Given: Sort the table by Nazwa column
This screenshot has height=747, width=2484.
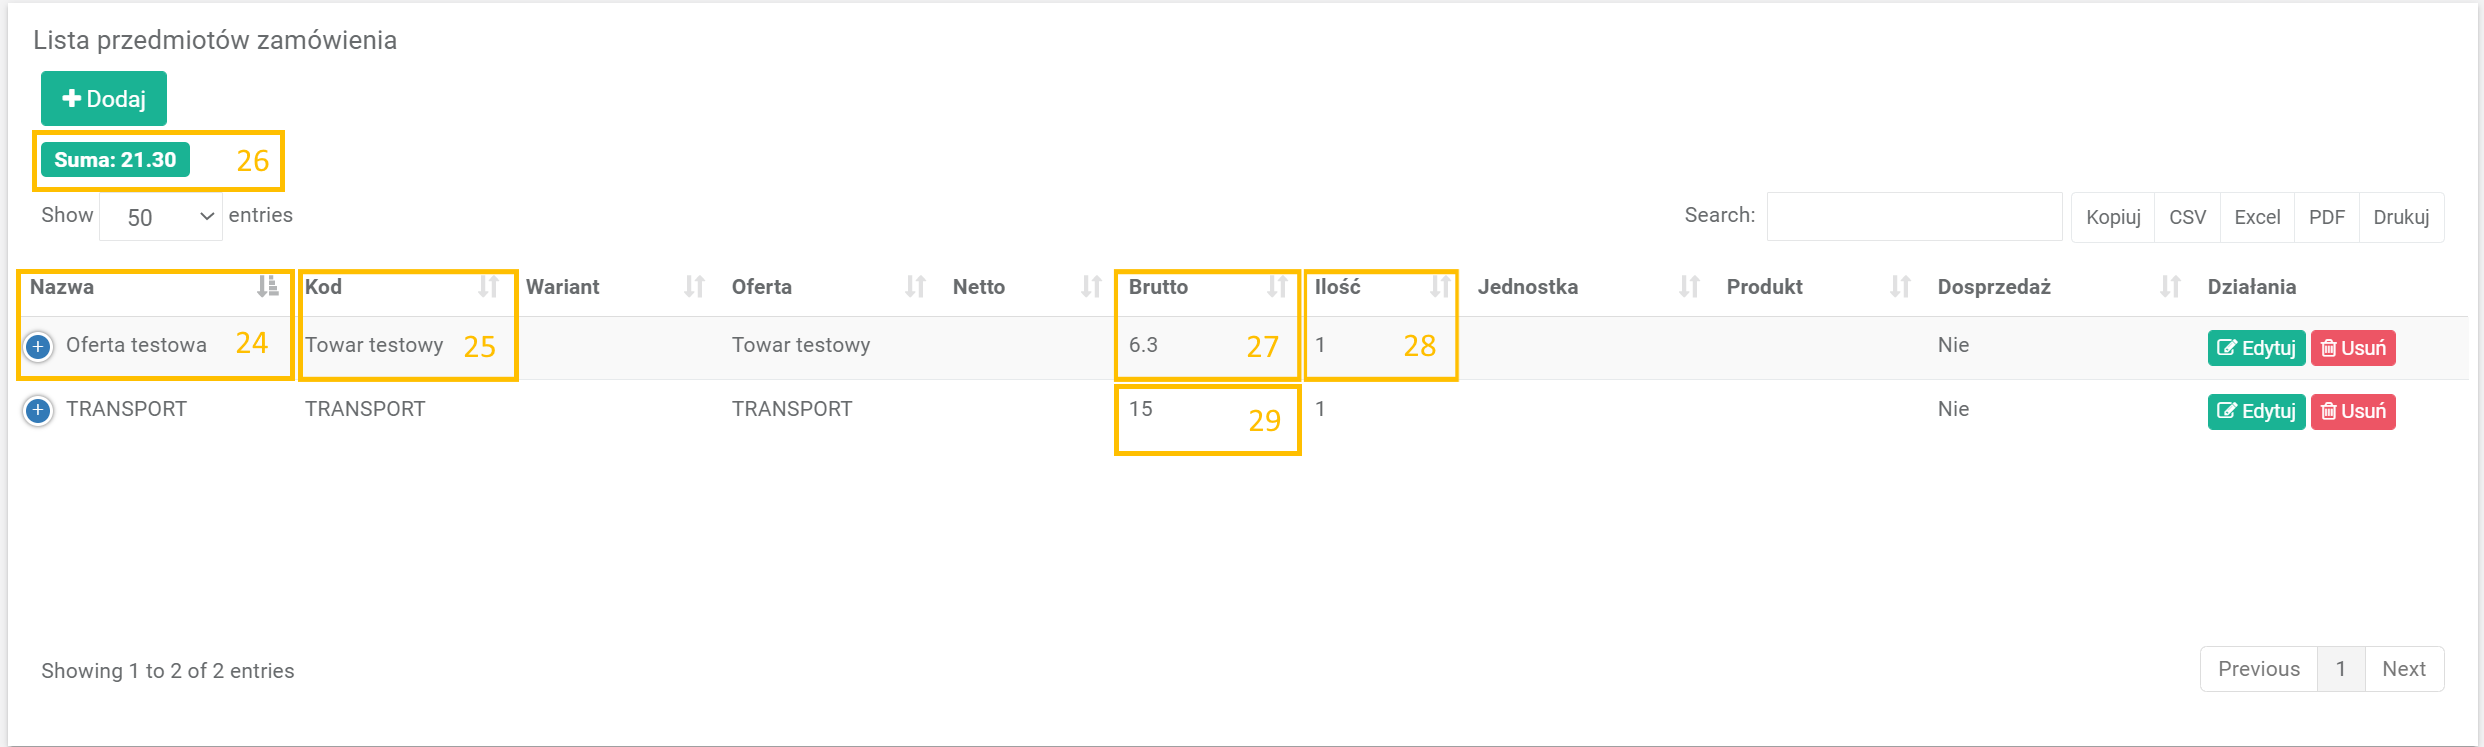Looking at the screenshot, I should click(x=61, y=287).
